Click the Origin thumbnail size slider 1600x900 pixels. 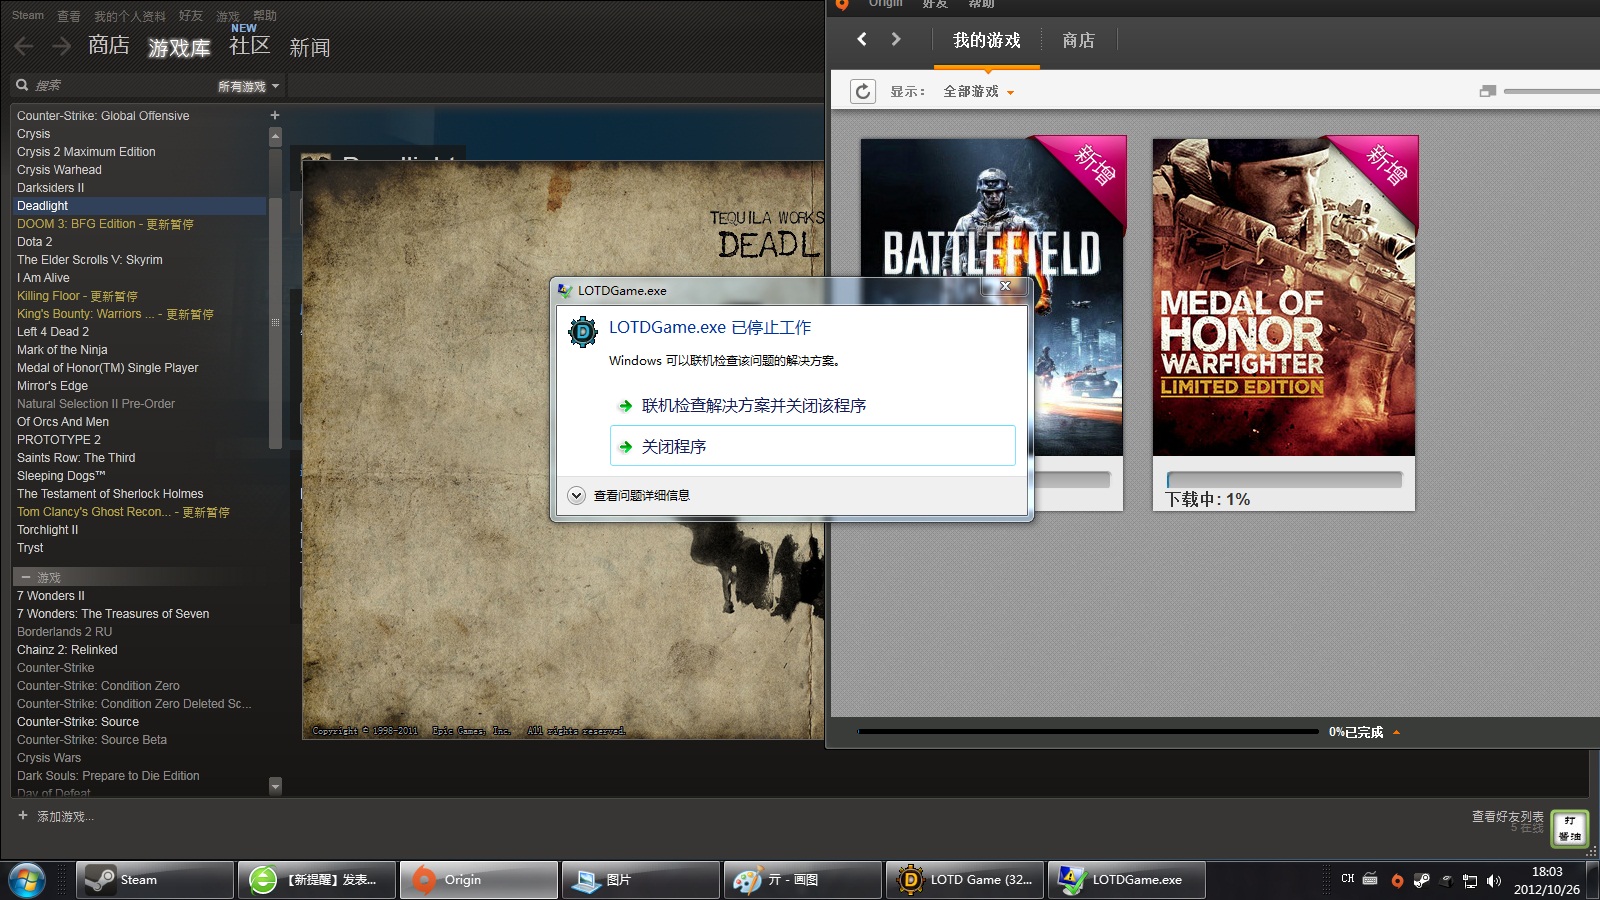point(1552,91)
